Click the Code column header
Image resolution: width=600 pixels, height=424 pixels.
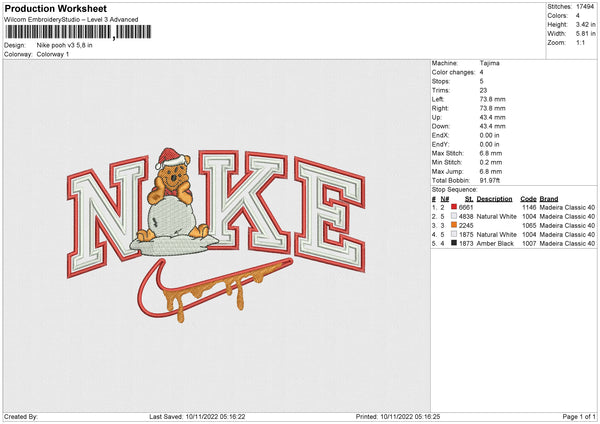[528, 198]
